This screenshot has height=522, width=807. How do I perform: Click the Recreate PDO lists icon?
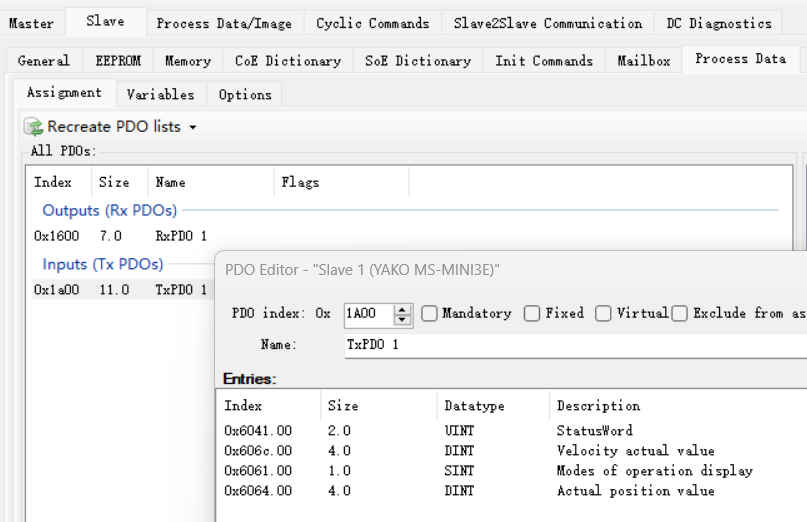[x=33, y=127]
